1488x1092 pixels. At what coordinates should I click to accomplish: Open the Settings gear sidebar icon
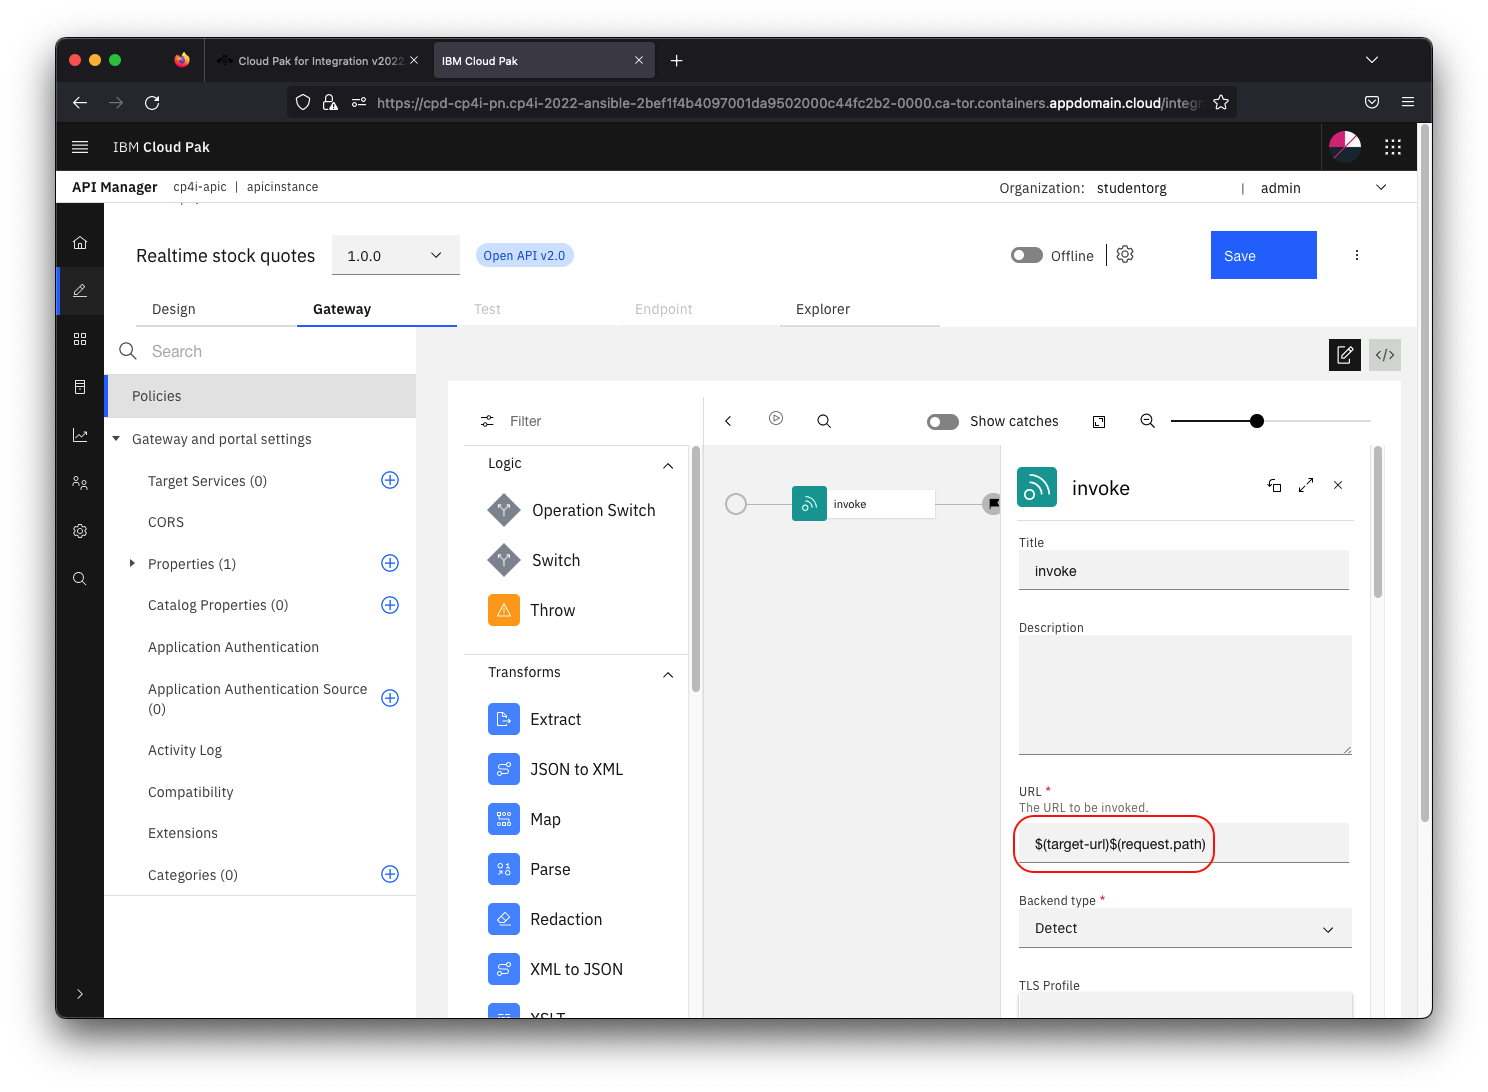[x=80, y=531]
